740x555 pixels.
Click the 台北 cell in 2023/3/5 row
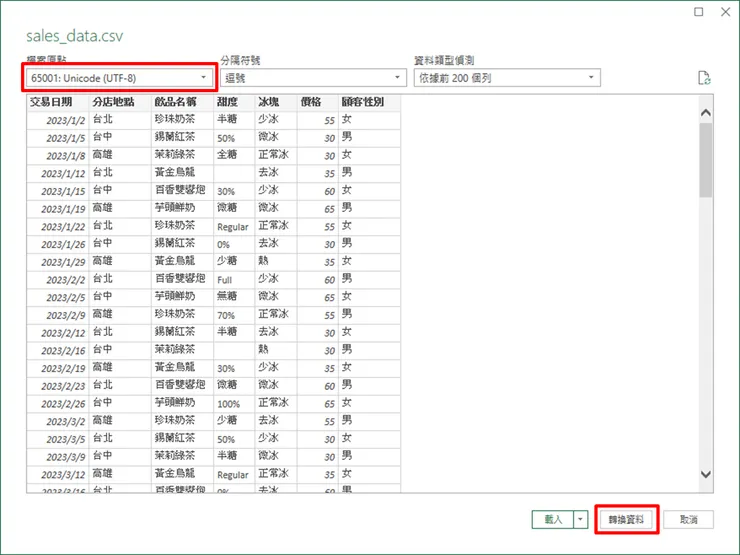tap(120, 439)
